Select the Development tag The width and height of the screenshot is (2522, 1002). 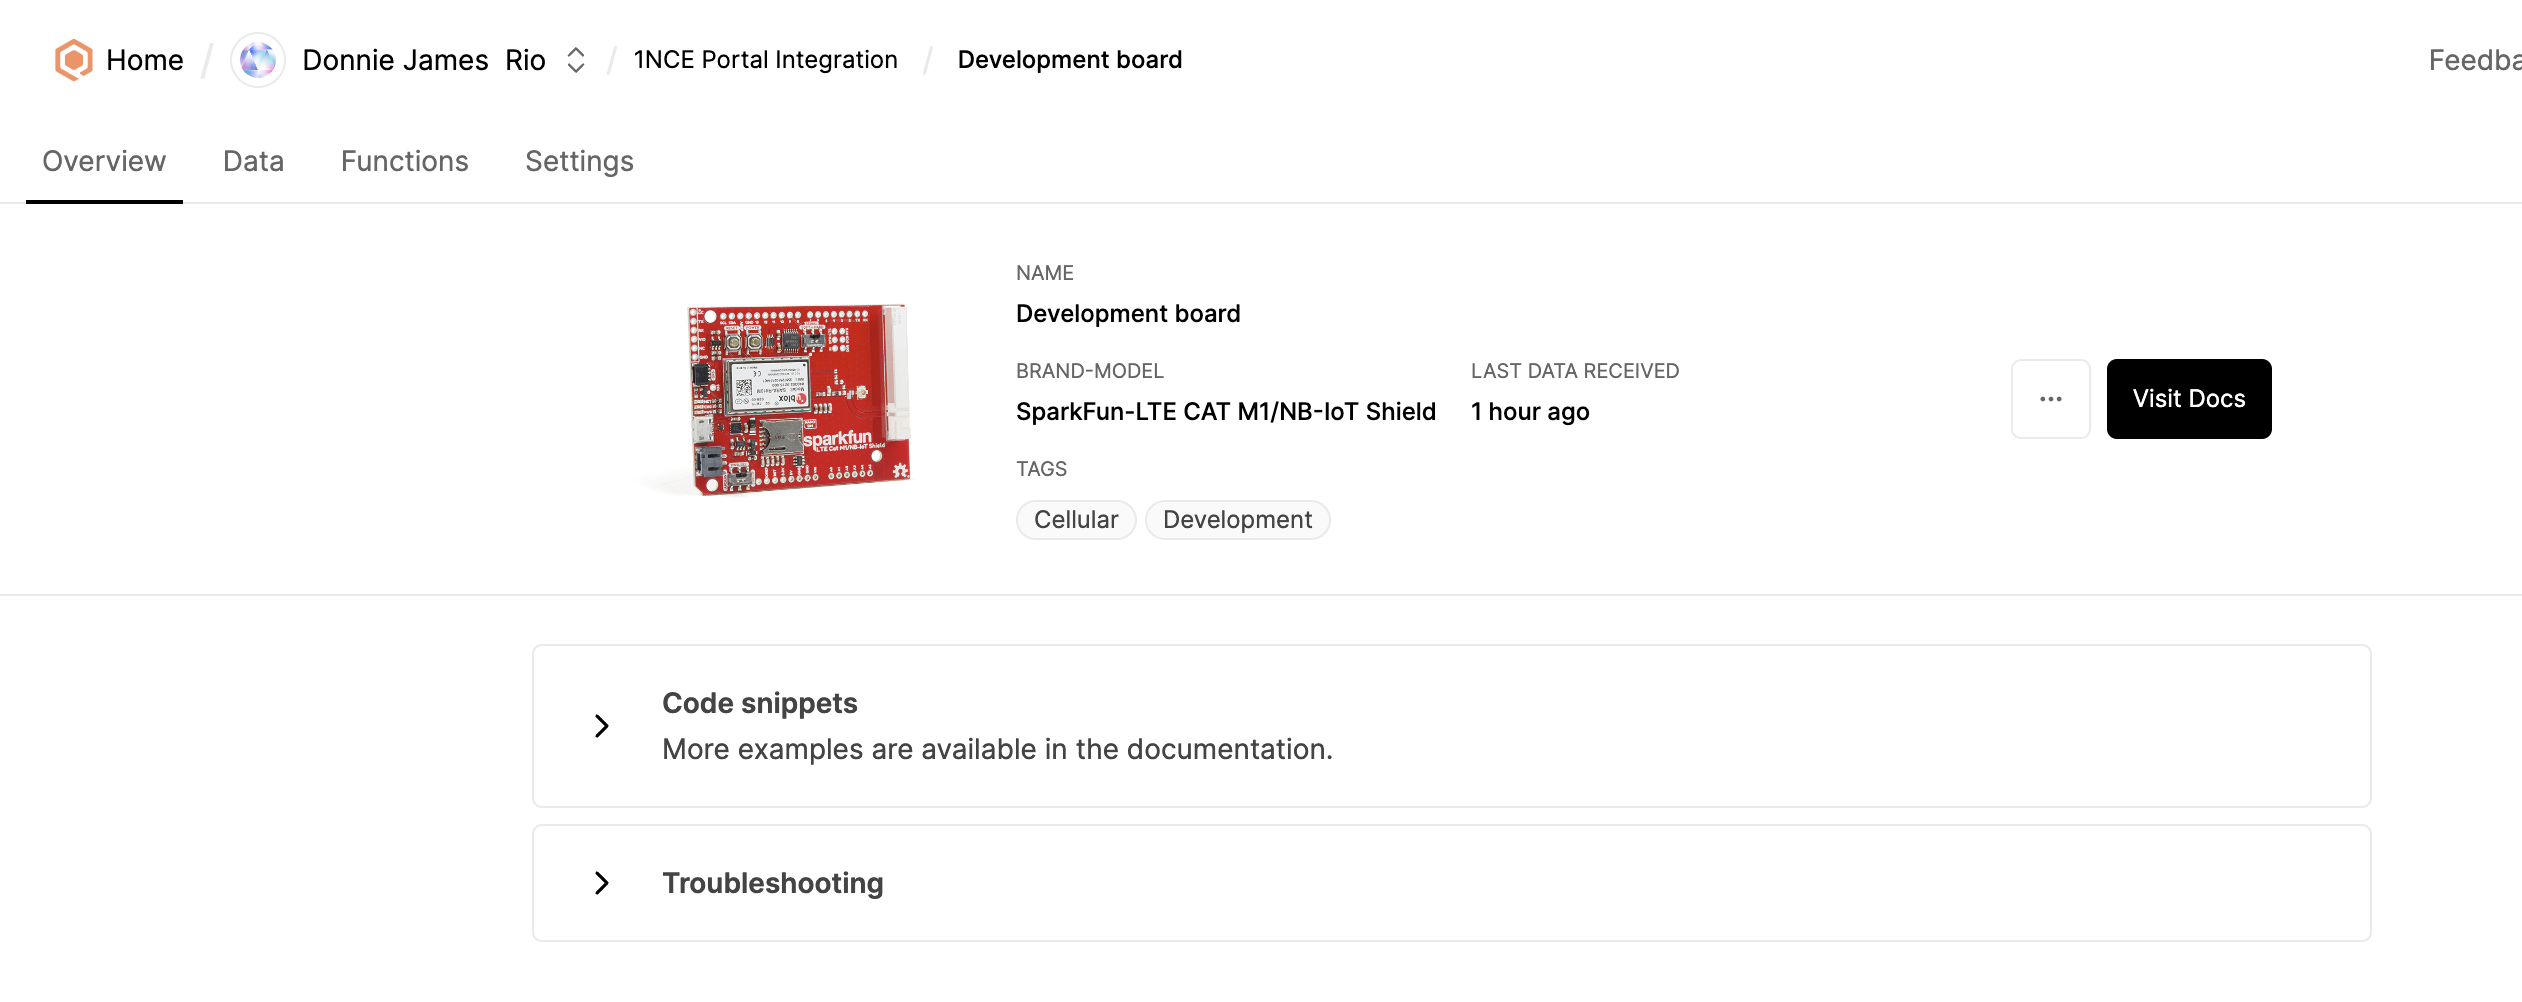[1237, 520]
